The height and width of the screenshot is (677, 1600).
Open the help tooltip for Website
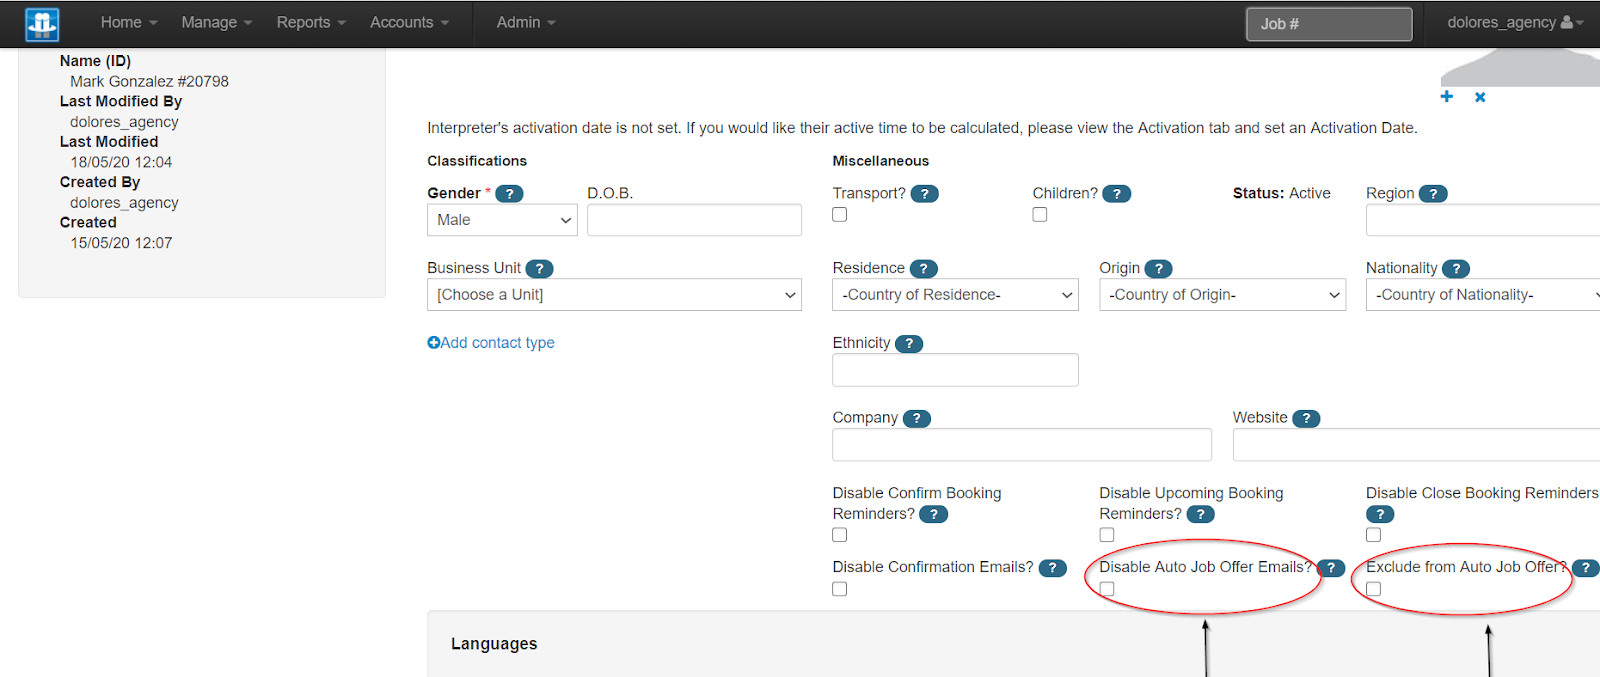tap(1306, 419)
